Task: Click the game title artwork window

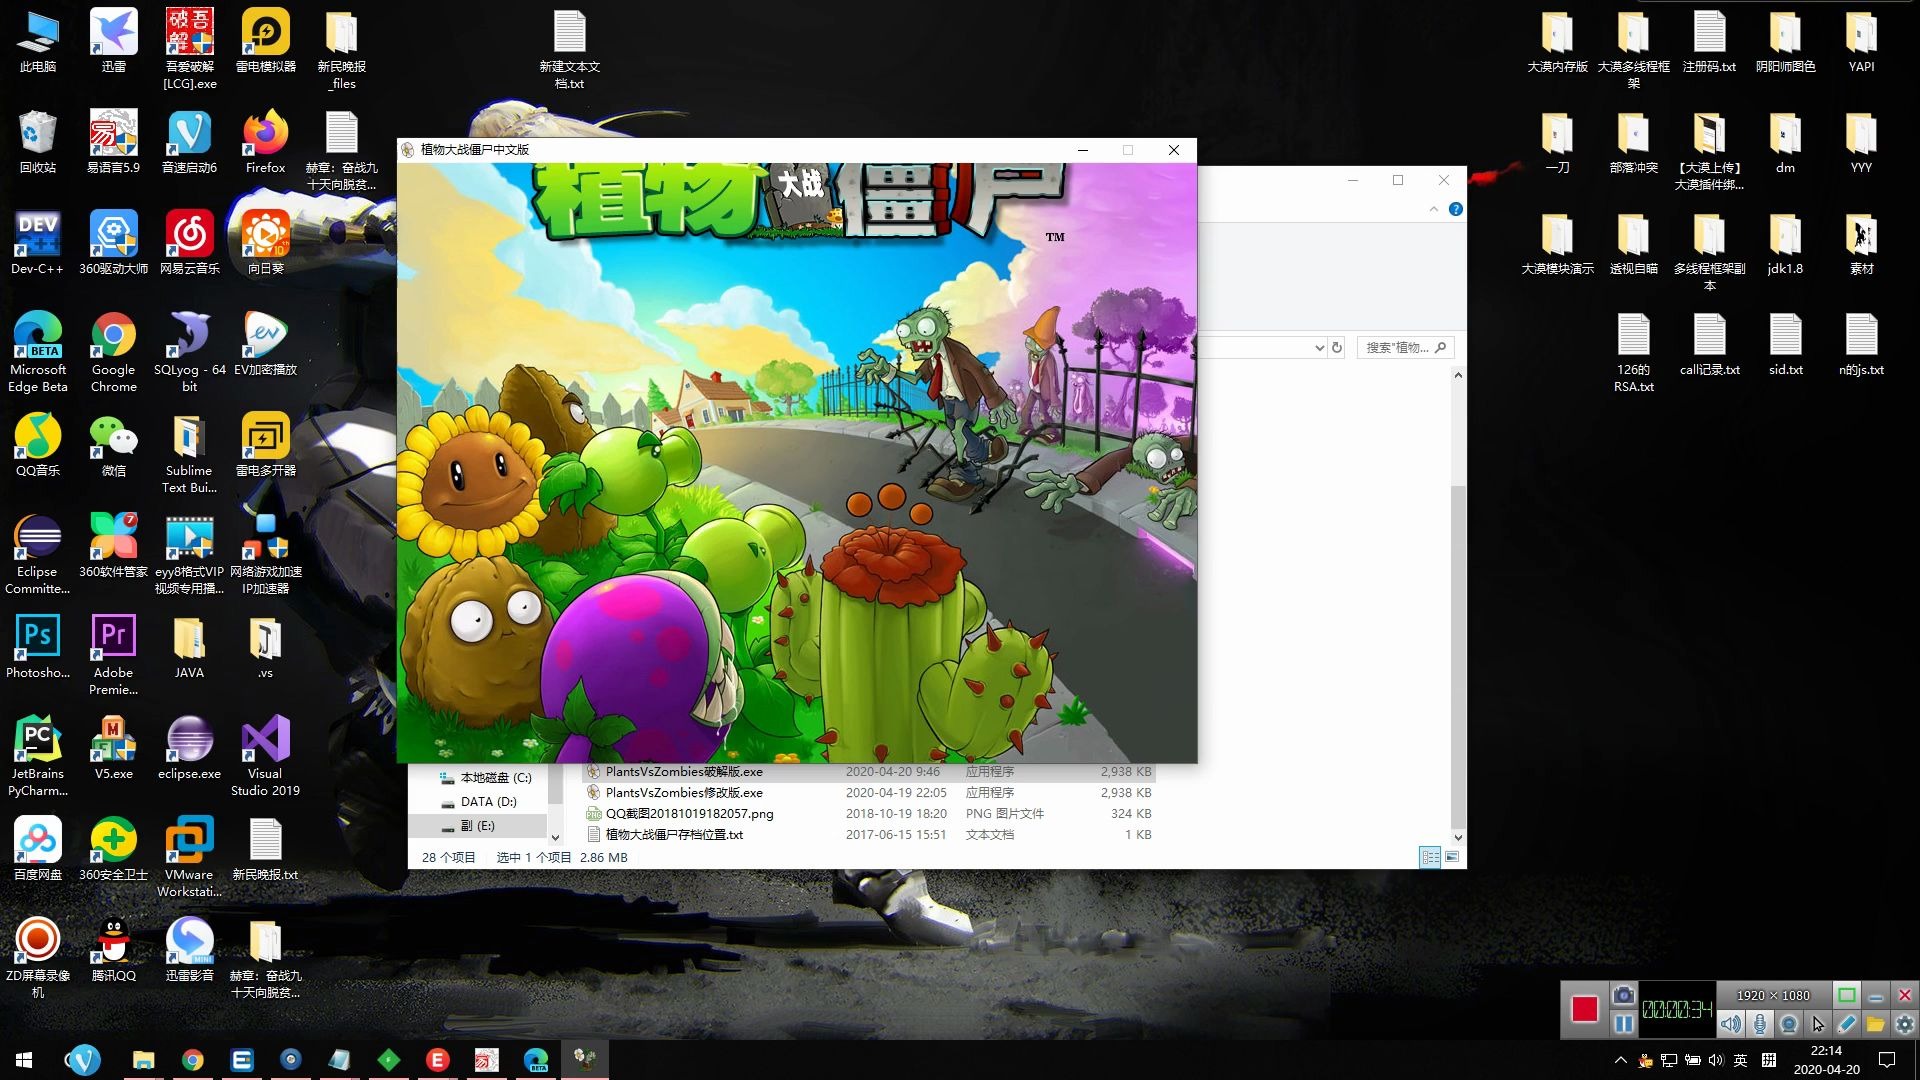Action: (x=797, y=462)
